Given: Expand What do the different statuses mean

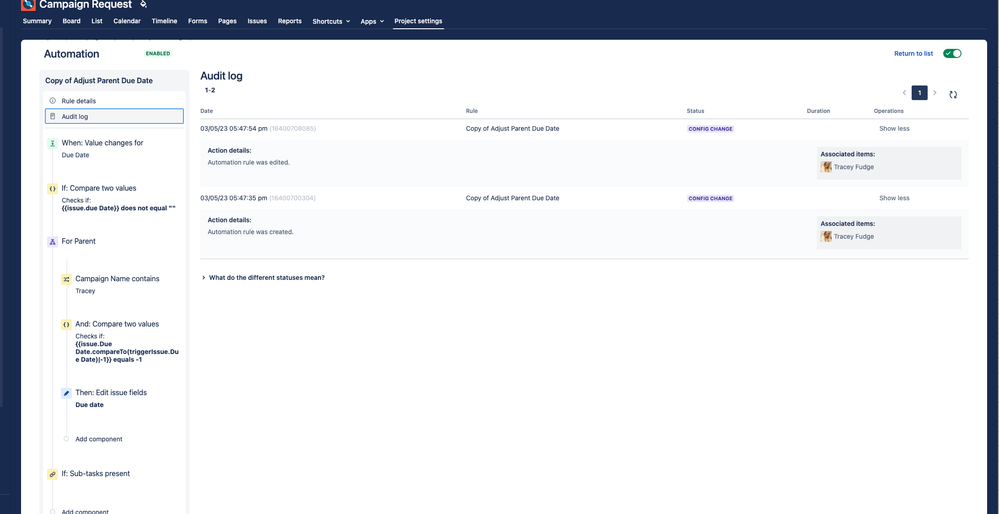Looking at the screenshot, I should (262, 278).
